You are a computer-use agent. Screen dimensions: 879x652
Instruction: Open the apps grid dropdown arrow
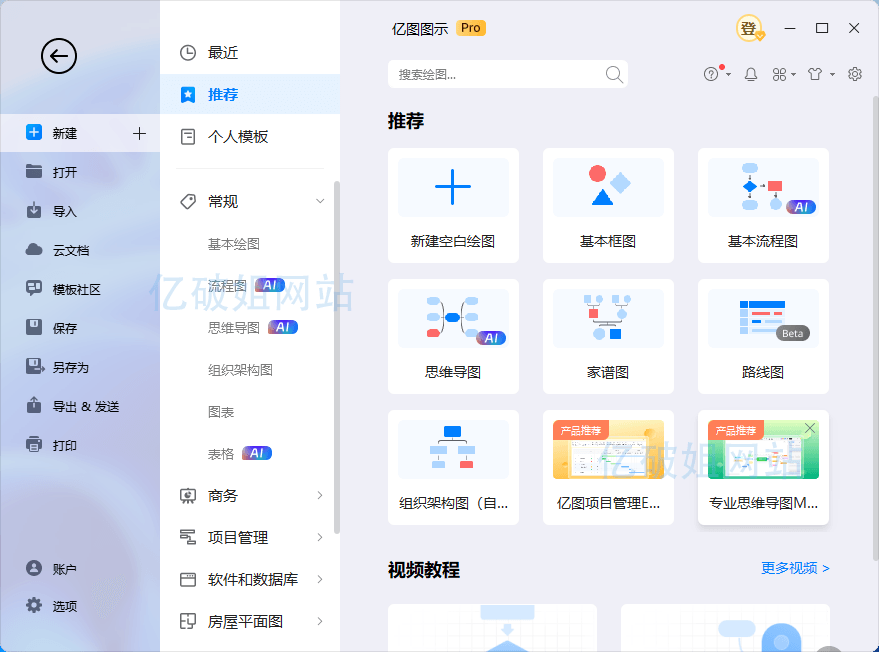[x=793, y=74]
